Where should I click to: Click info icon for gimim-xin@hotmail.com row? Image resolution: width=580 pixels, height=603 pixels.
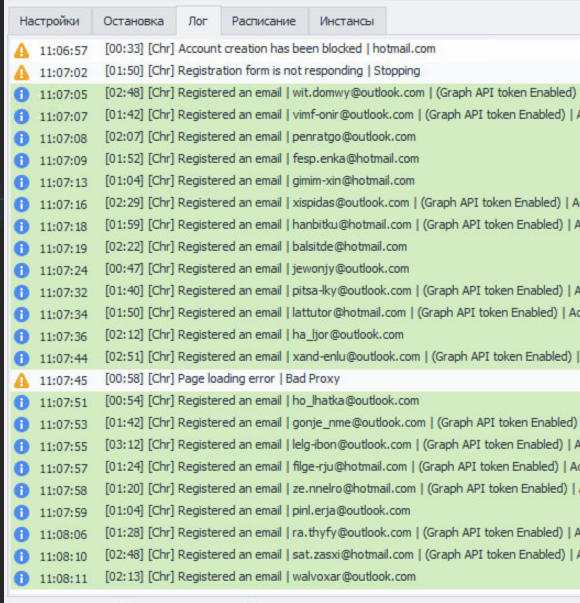tap(22, 182)
